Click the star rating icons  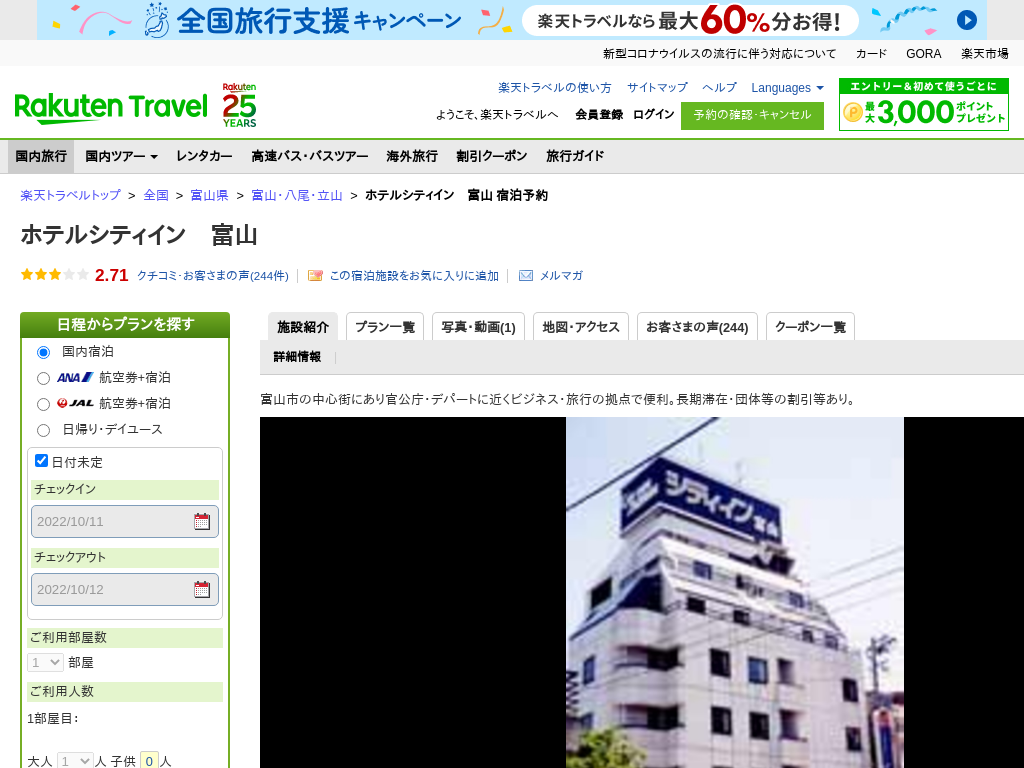55,275
